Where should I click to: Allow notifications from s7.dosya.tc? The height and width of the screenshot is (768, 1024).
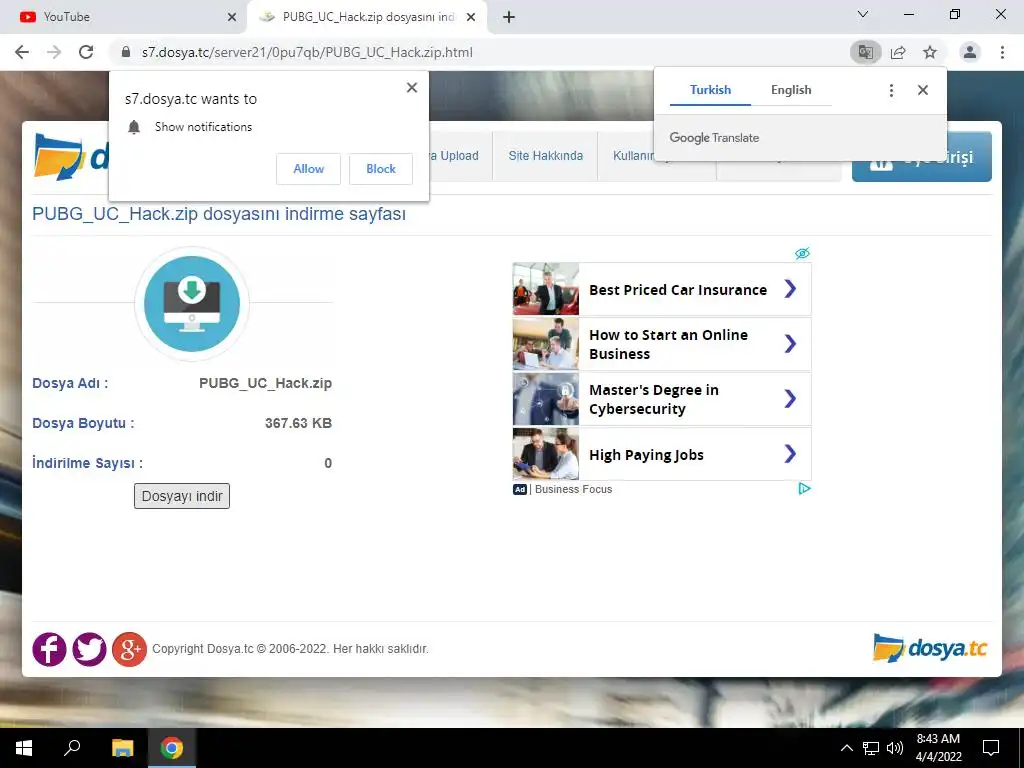[308, 169]
